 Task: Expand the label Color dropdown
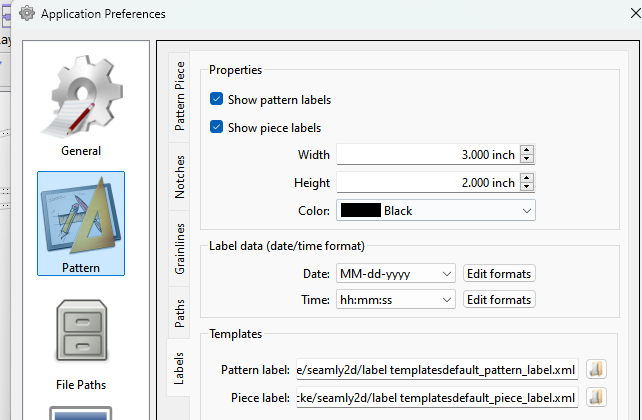click(436, 211)
